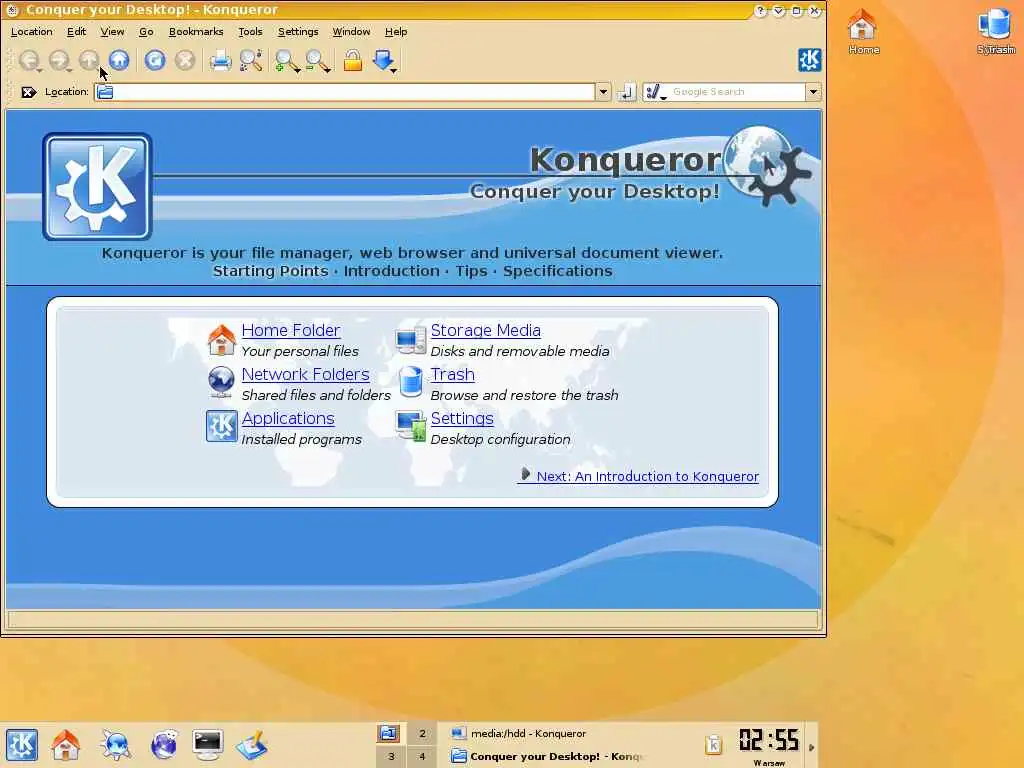Open the Home Folder link
This screenshot has width=1024, height=768.
(291, 330)
